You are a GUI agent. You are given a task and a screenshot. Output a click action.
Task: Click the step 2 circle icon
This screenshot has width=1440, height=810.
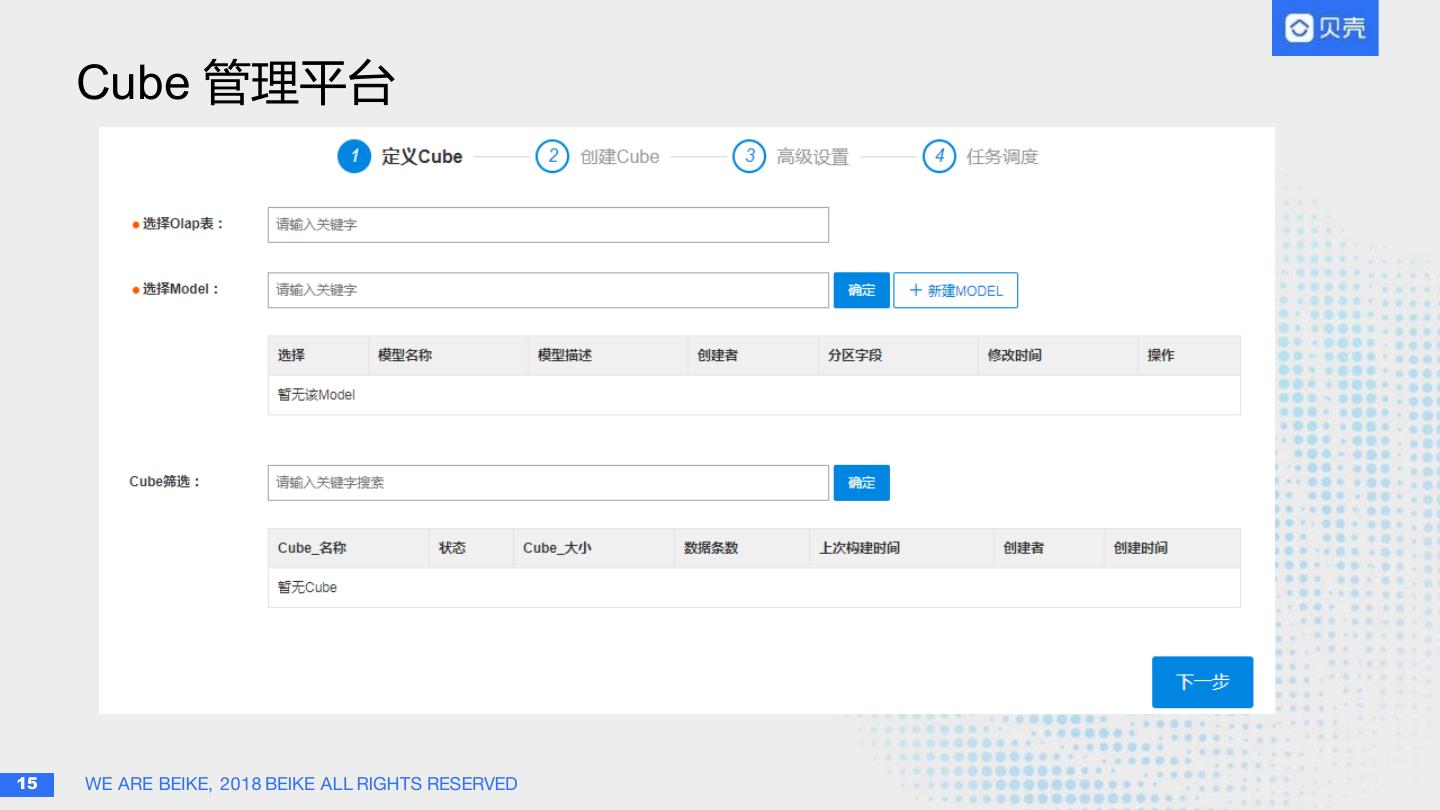tap(552, 156)
